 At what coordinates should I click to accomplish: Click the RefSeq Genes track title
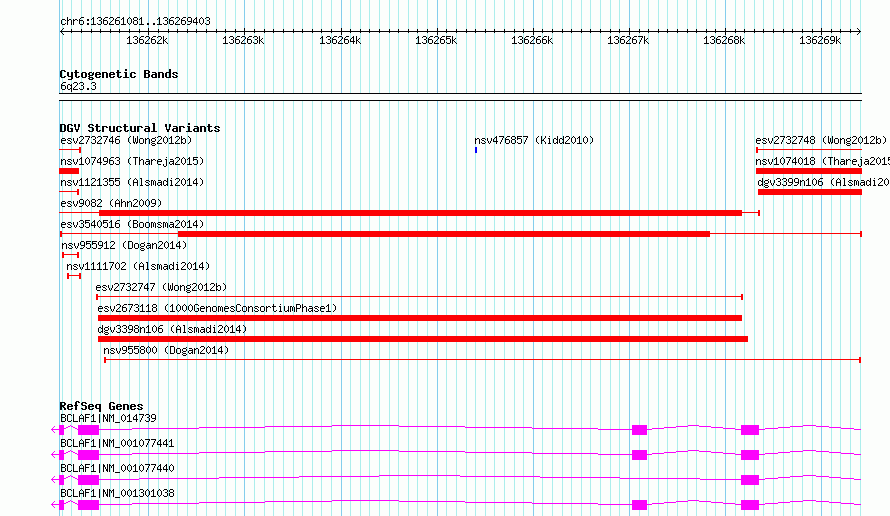click(x=101, y=406)
